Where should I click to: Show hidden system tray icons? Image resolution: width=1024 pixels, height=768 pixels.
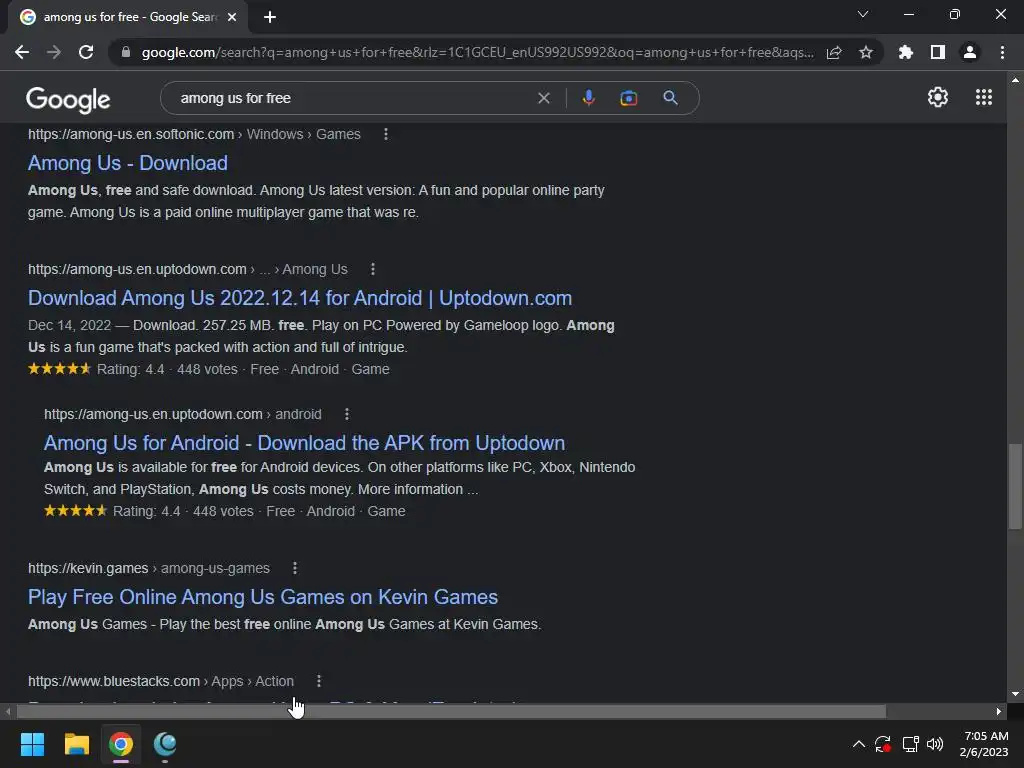pyautogui.click(x=859, y=744)
